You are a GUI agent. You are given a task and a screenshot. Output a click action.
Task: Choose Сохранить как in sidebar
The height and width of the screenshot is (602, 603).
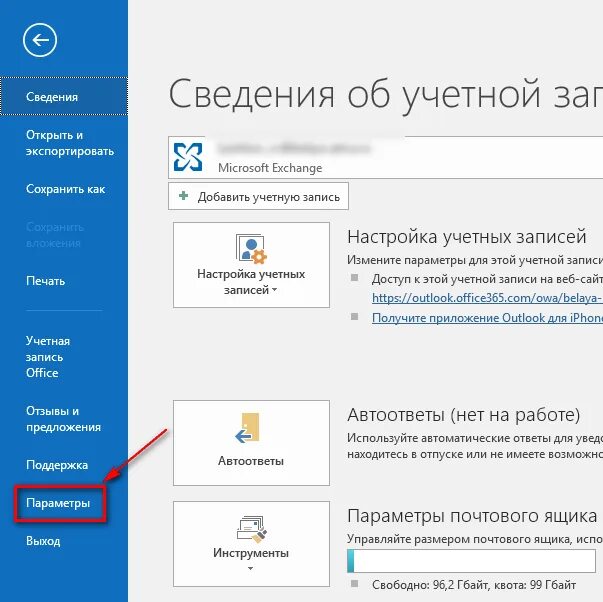(x=65, y=189)
